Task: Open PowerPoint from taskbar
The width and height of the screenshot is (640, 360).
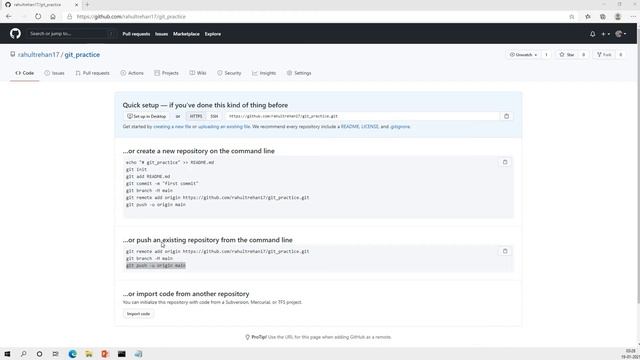Action: (x=105, y=354)
